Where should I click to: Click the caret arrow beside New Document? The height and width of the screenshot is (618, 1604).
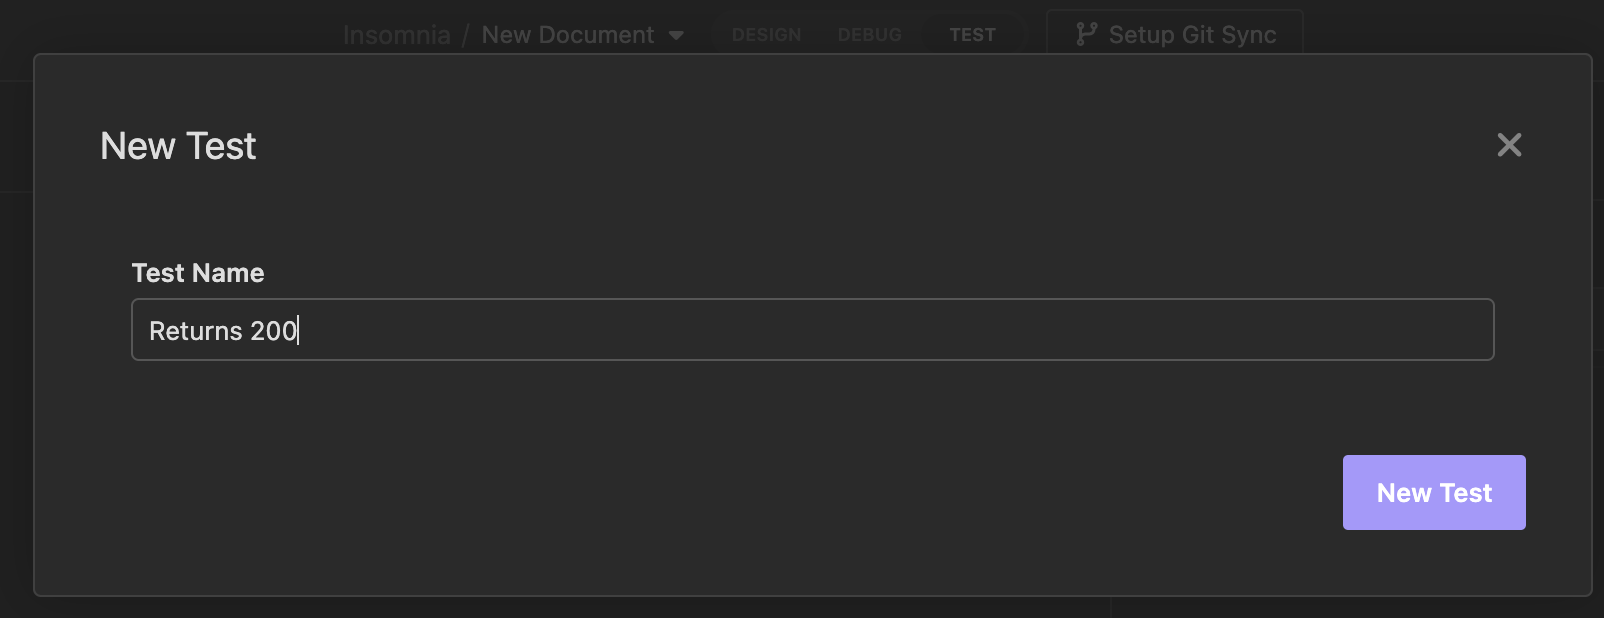(x=677, y=35)
